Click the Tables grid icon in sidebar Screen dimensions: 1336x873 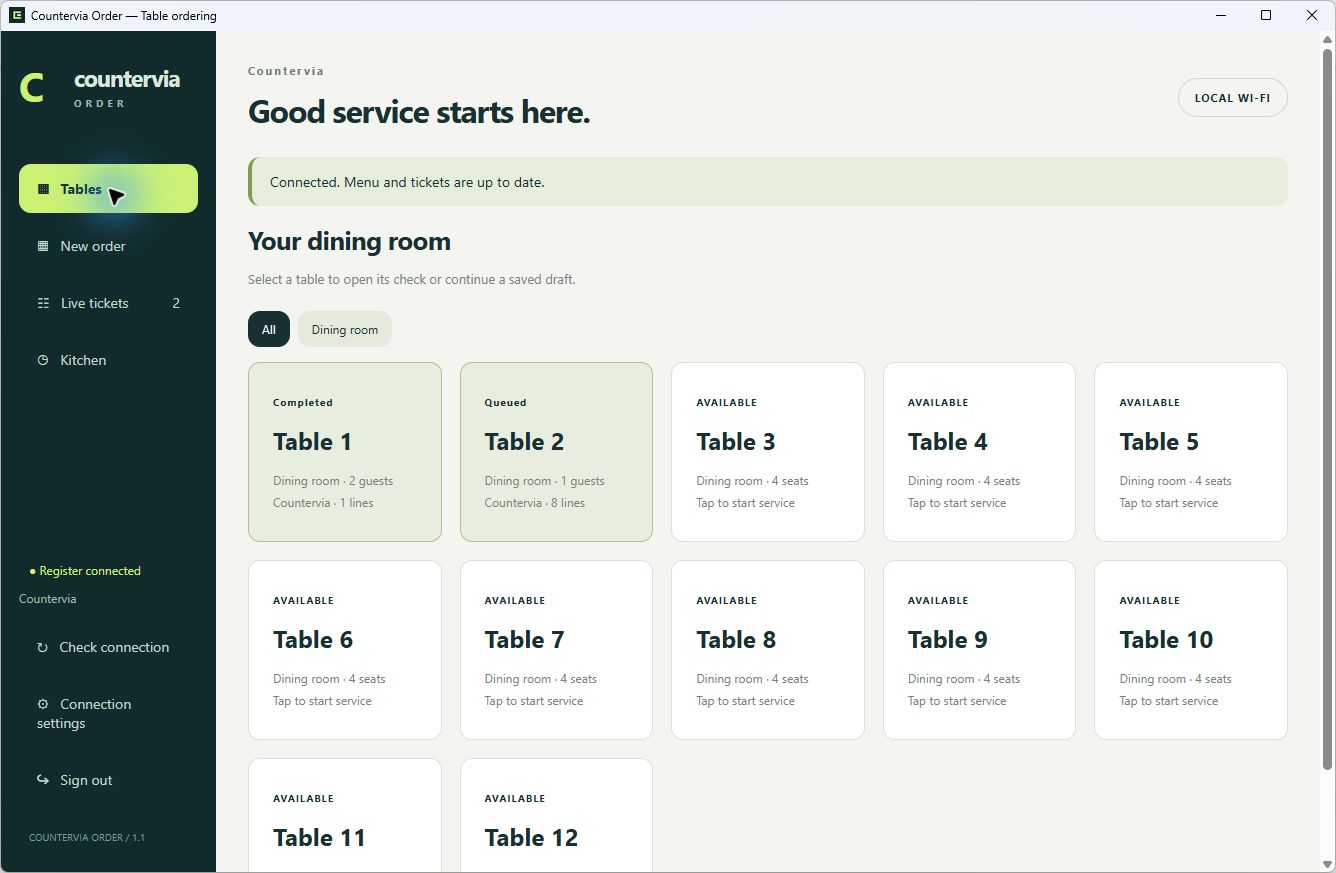pos(43,189)
